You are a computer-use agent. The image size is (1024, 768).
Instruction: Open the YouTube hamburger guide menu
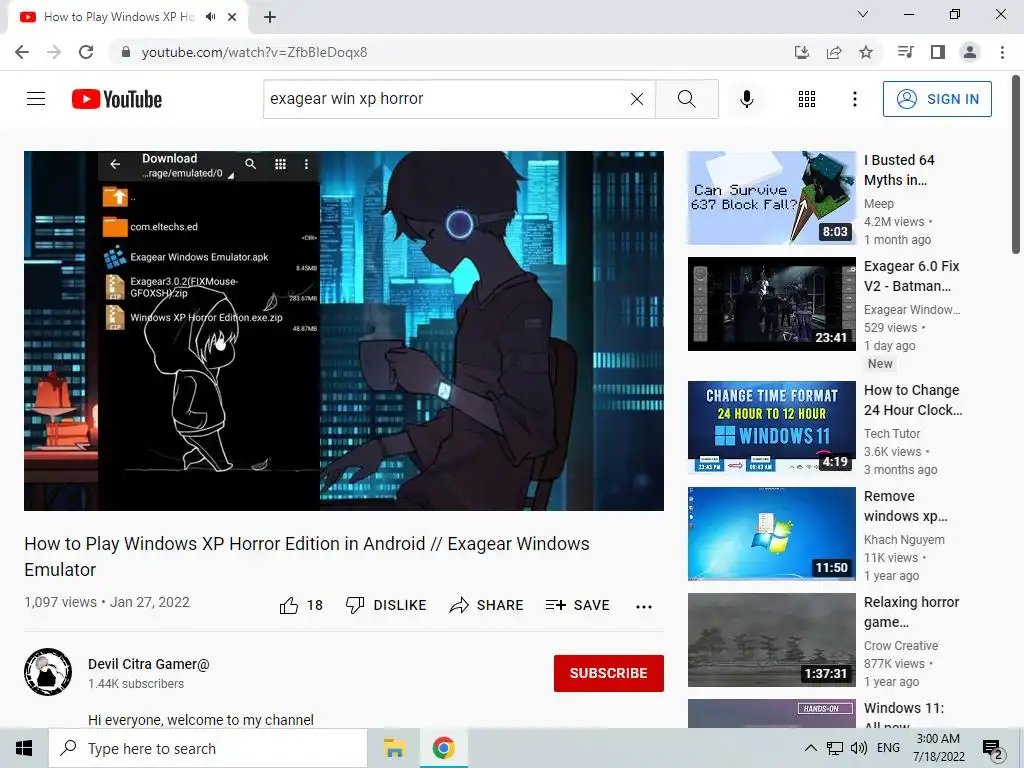pyautogui.click(x=36, y=99)
